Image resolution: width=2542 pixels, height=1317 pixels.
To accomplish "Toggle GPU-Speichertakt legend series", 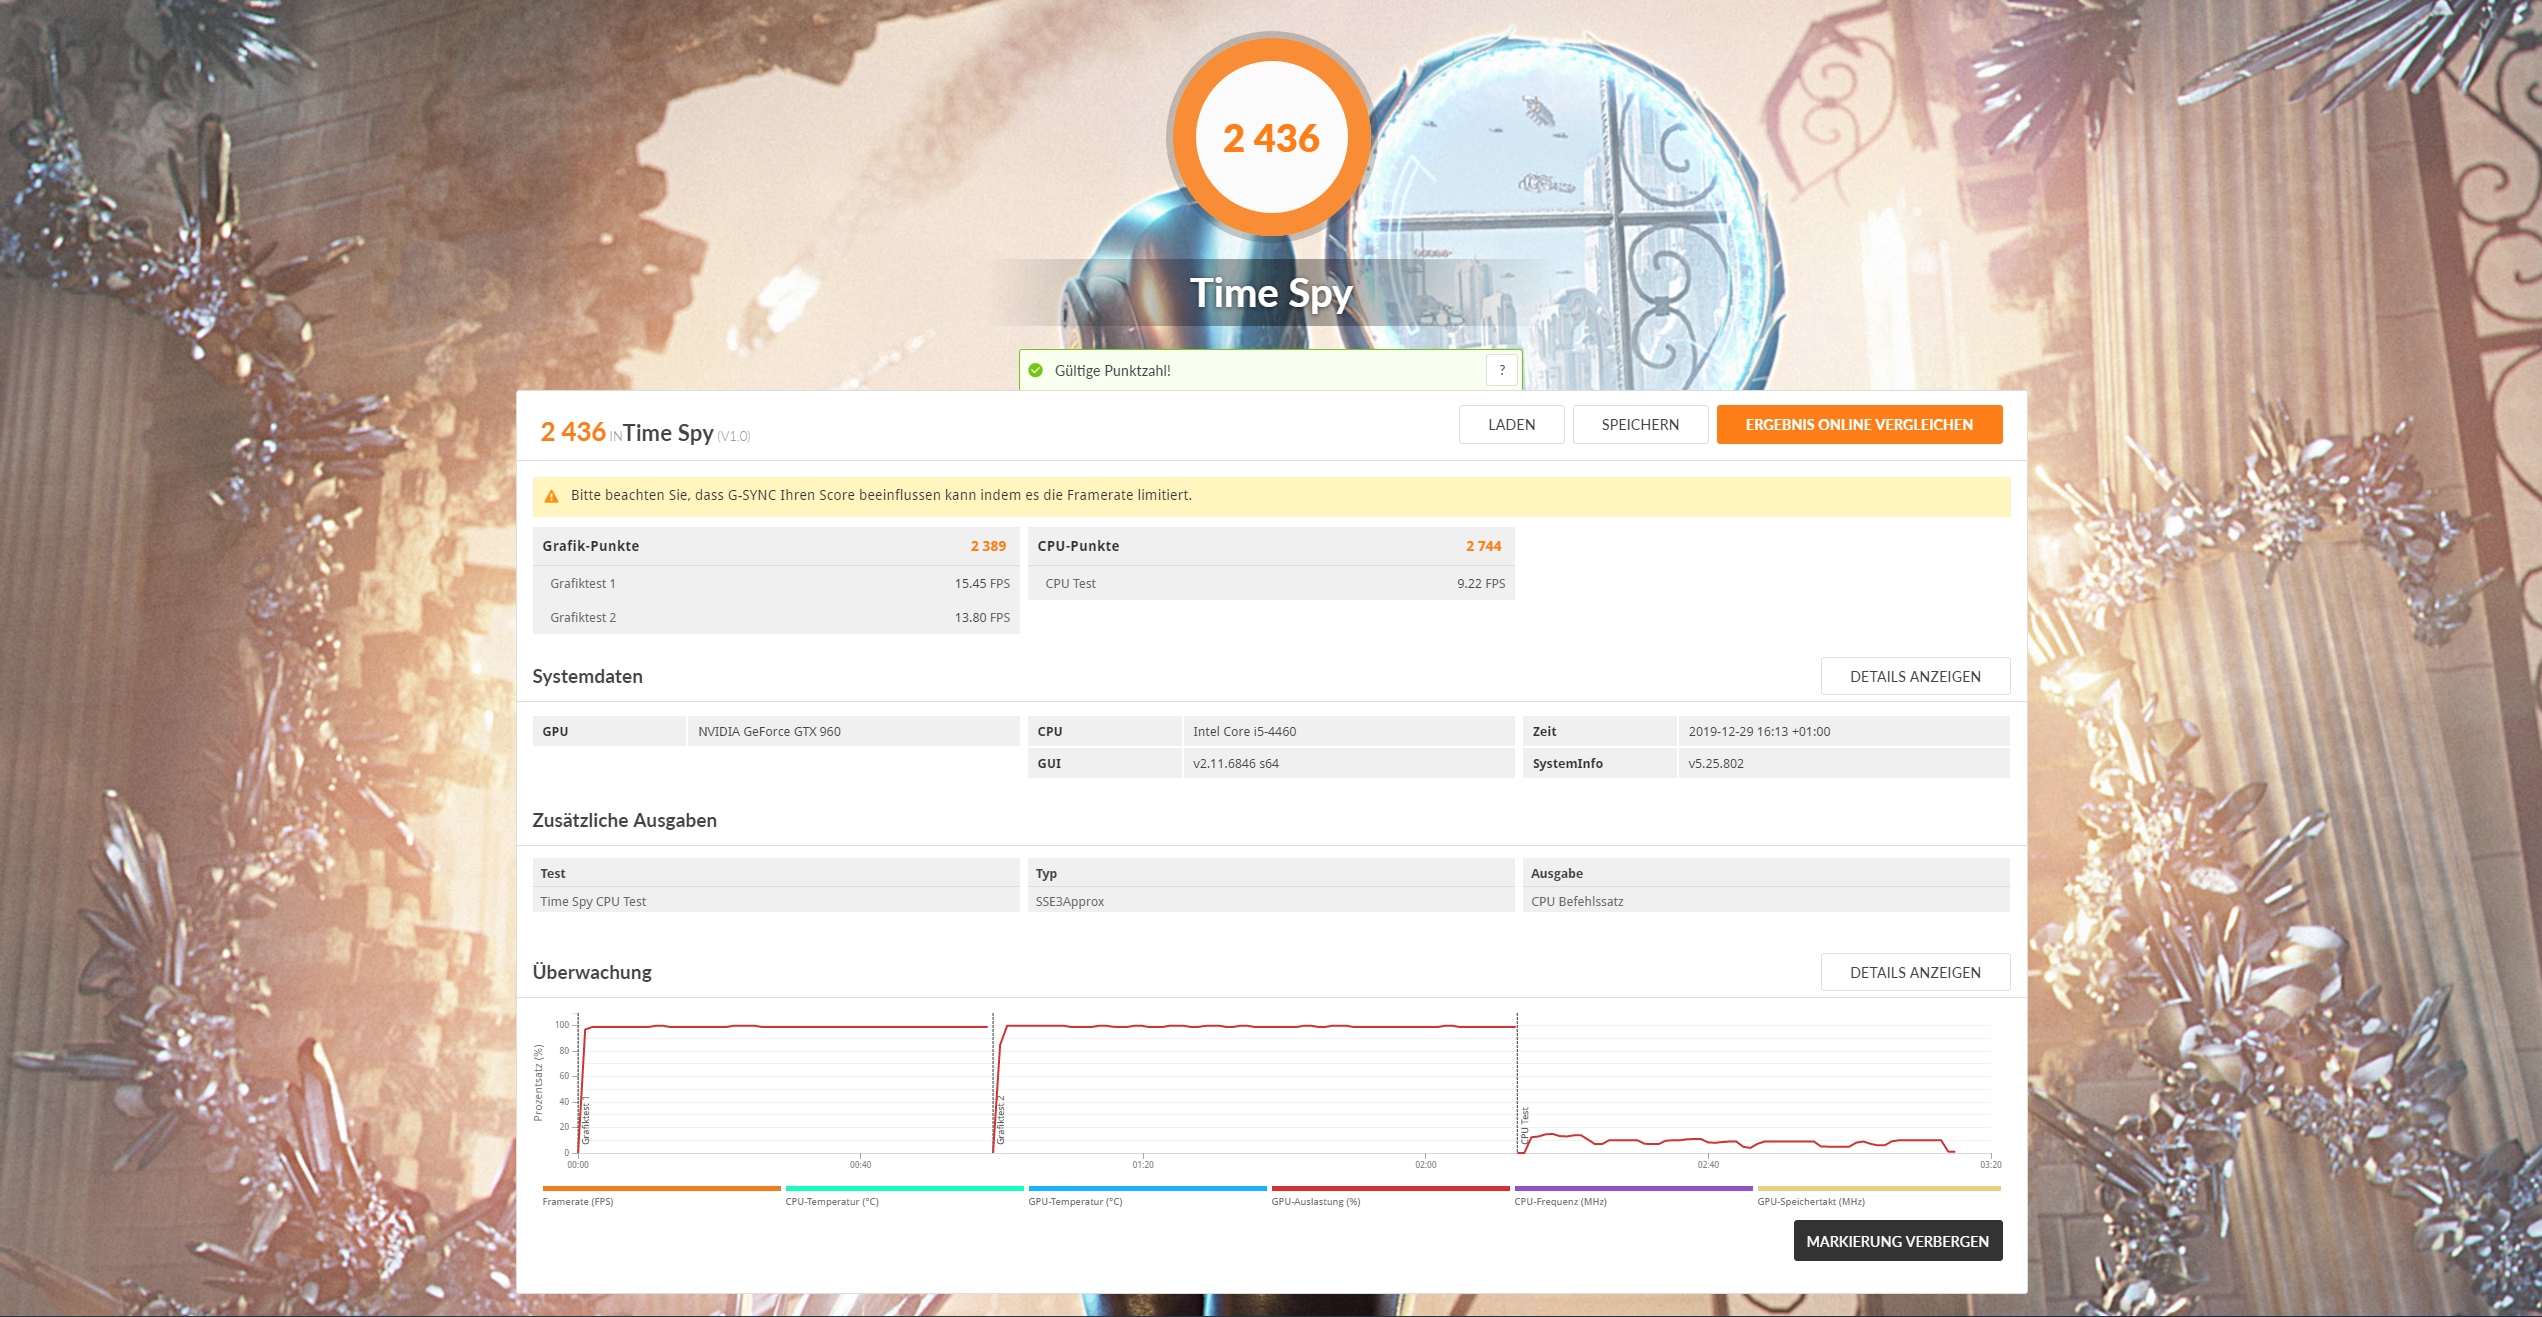I will coord(1879,1196).
